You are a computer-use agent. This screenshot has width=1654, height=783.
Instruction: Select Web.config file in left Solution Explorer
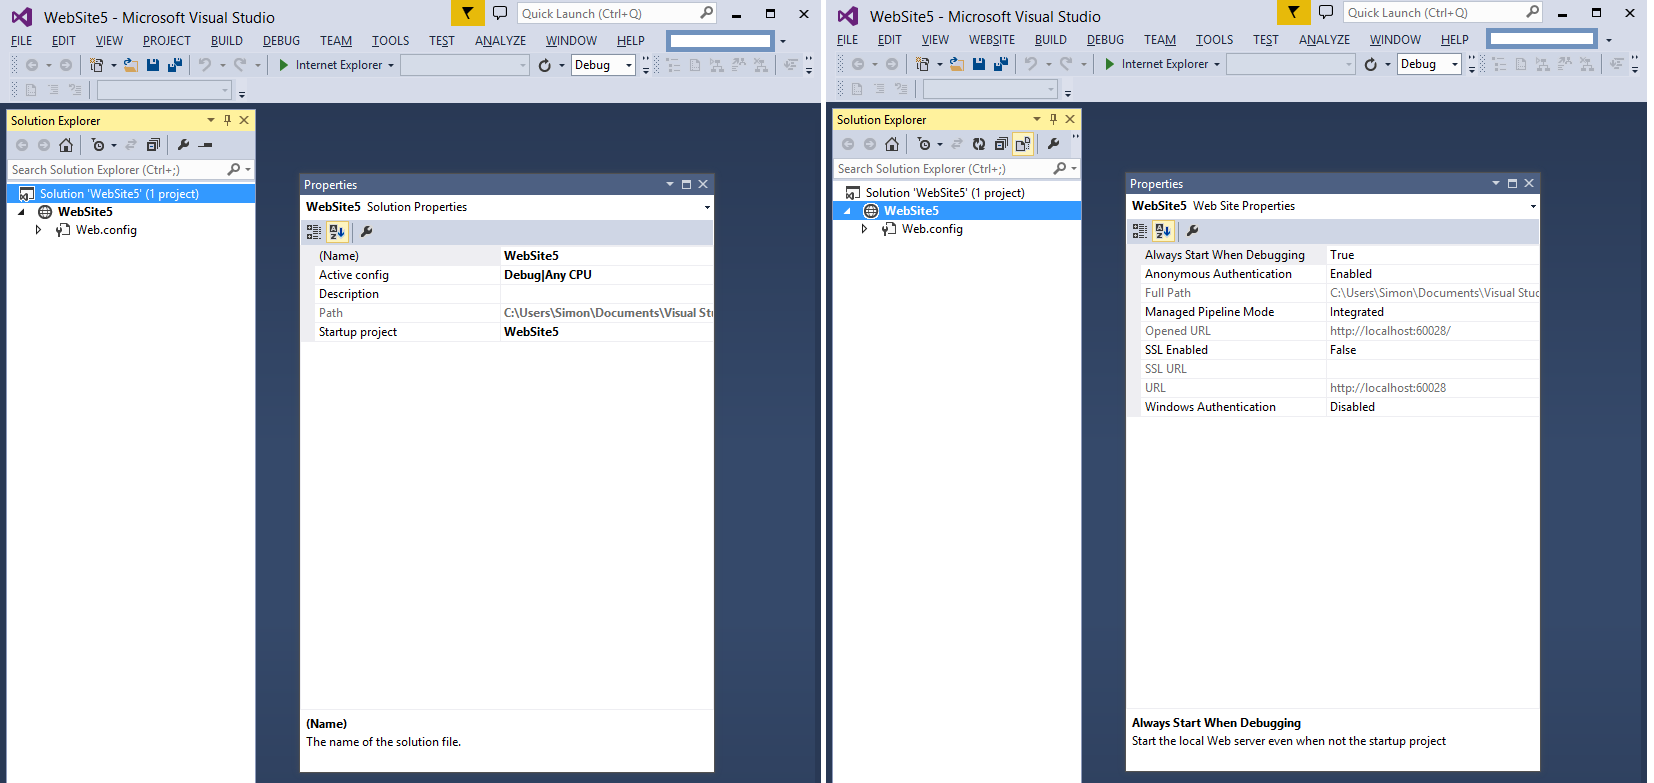[x=106, y=230]
